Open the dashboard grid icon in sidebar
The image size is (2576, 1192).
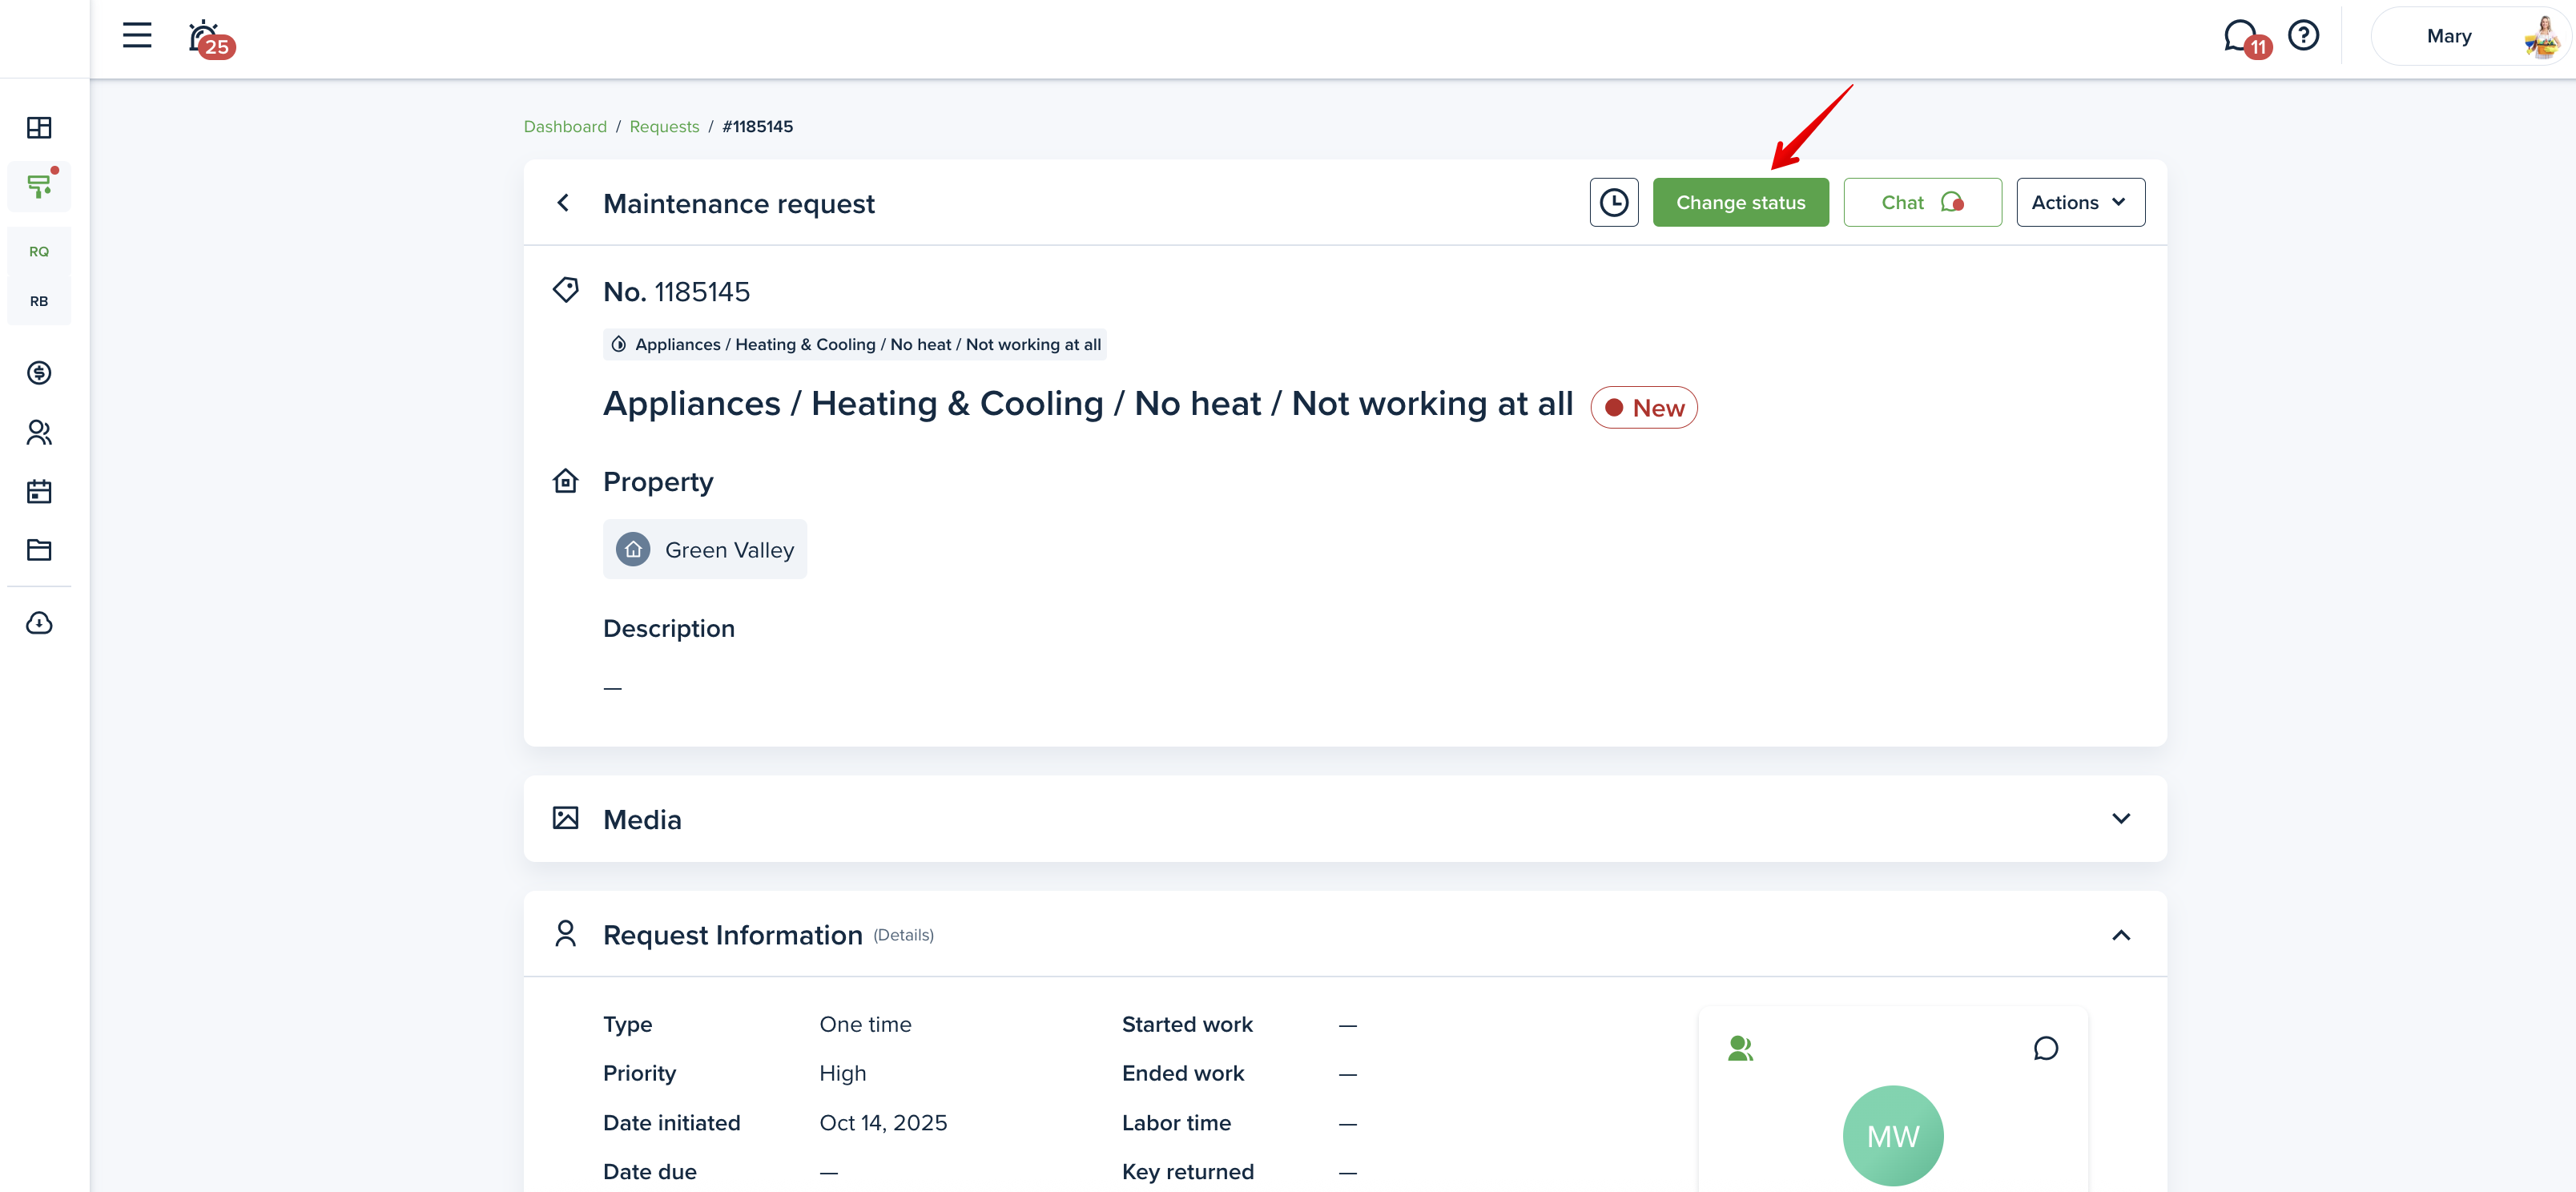point(39,128)
